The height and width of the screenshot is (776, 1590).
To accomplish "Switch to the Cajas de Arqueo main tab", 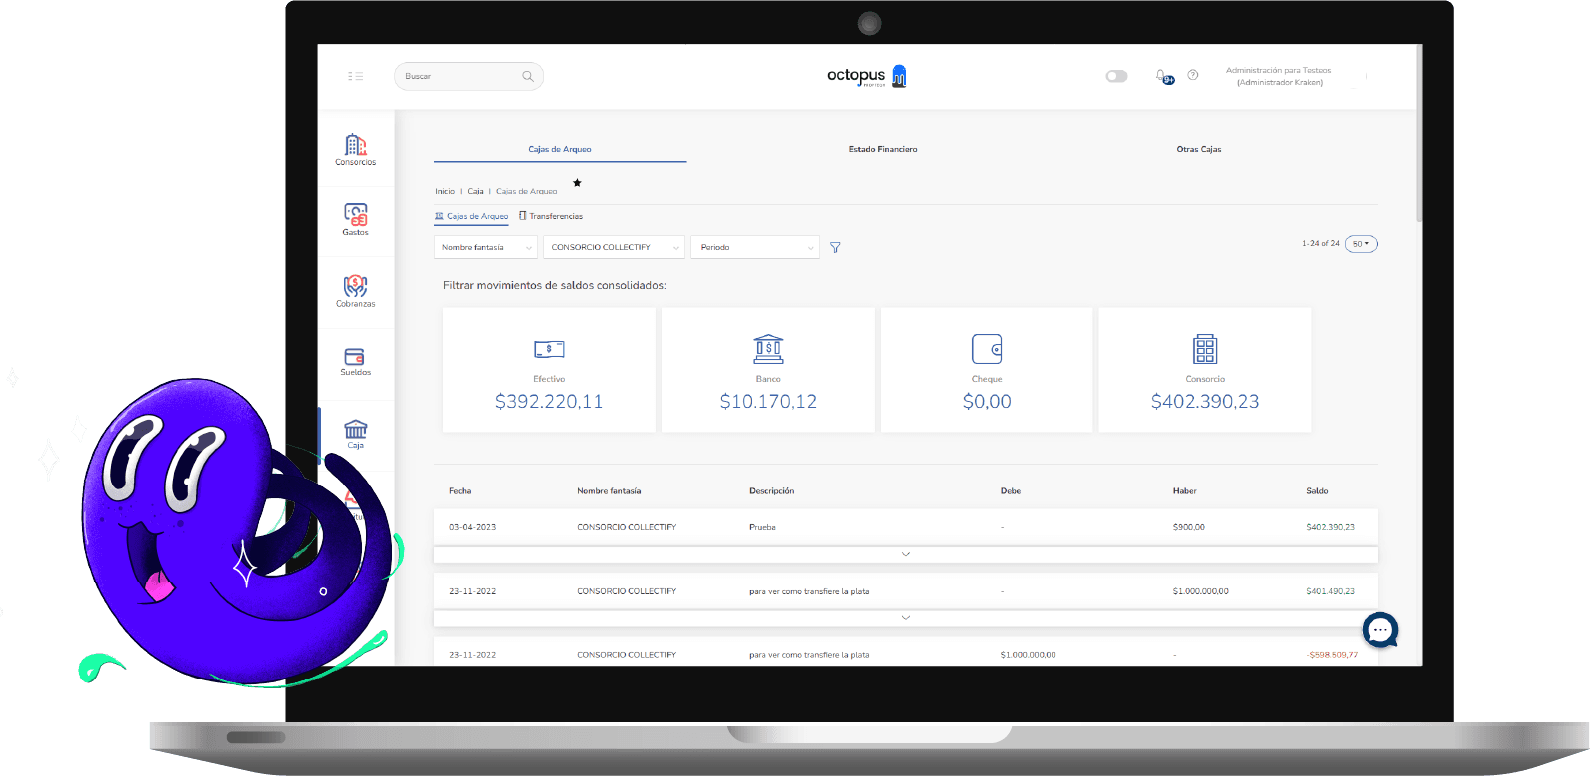I will click(560, 149).
